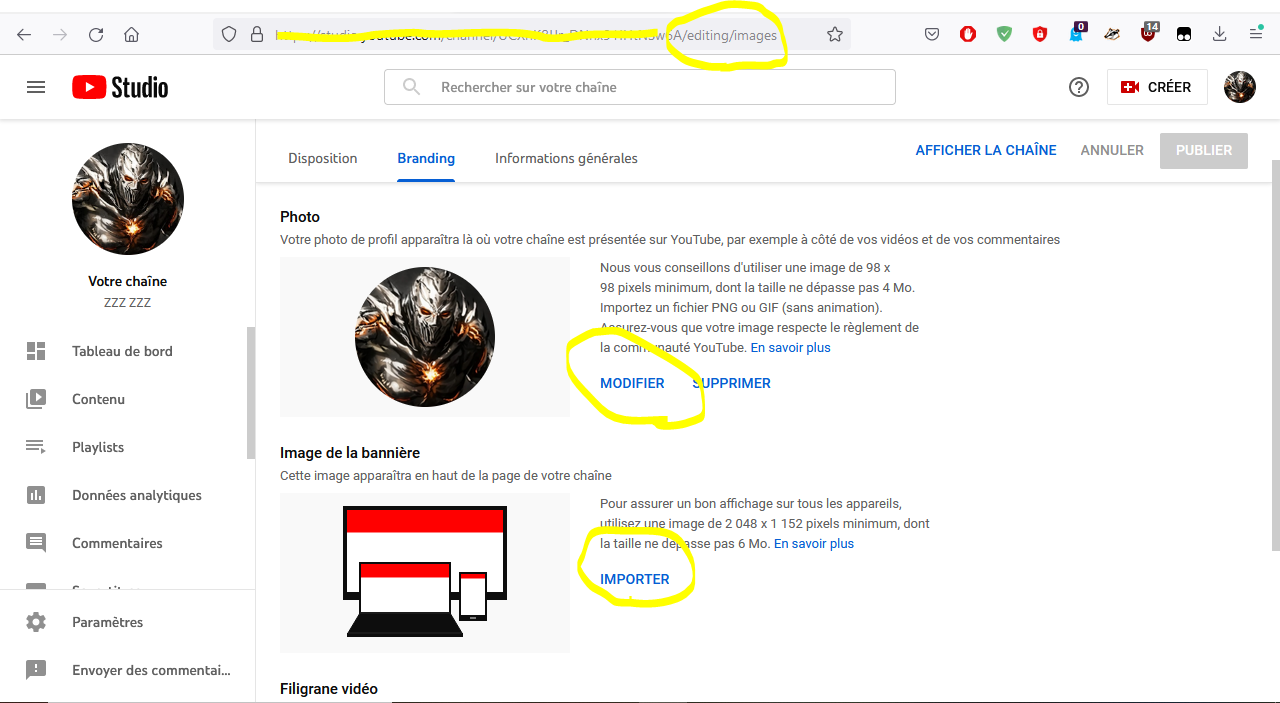Open the account avatar menu
1280x703 pixels.
[x=1240, y=87]
